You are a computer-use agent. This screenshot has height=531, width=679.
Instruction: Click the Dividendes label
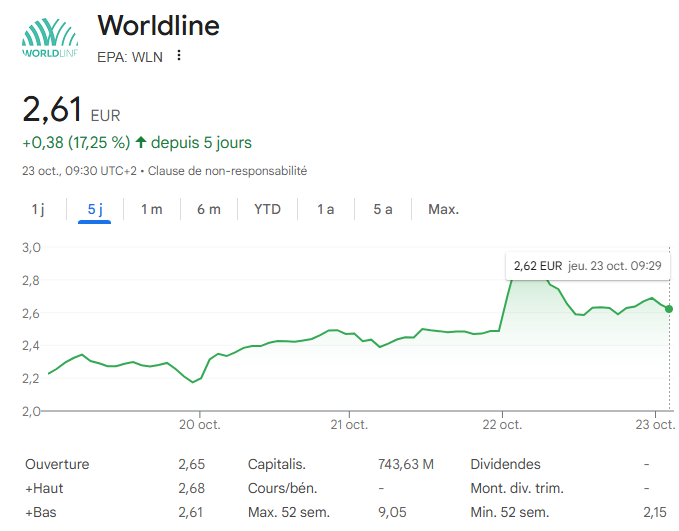pos(505,464)
